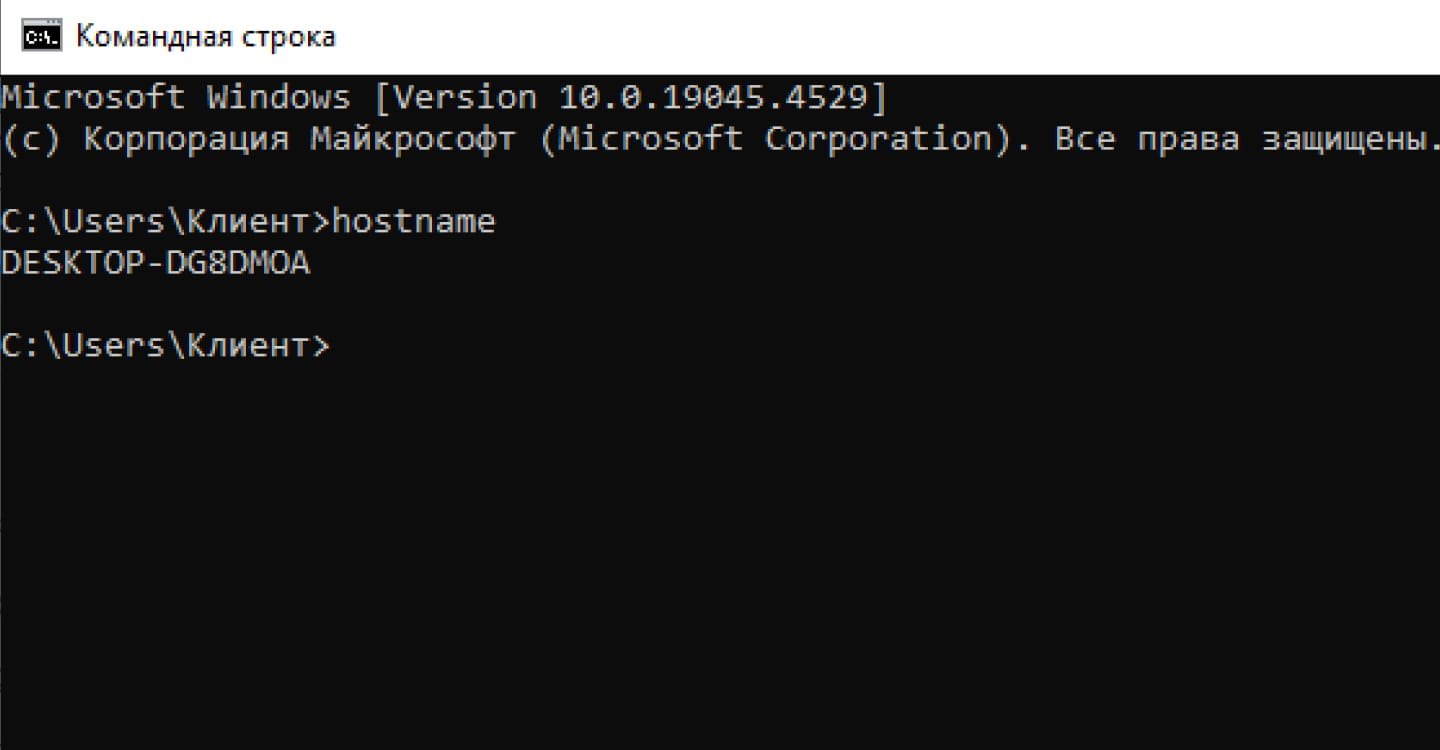1440x750 pixels.
Task: Select the build number 10.0.19045.4529
Action: pyautogui.click(x=712, y=97)
